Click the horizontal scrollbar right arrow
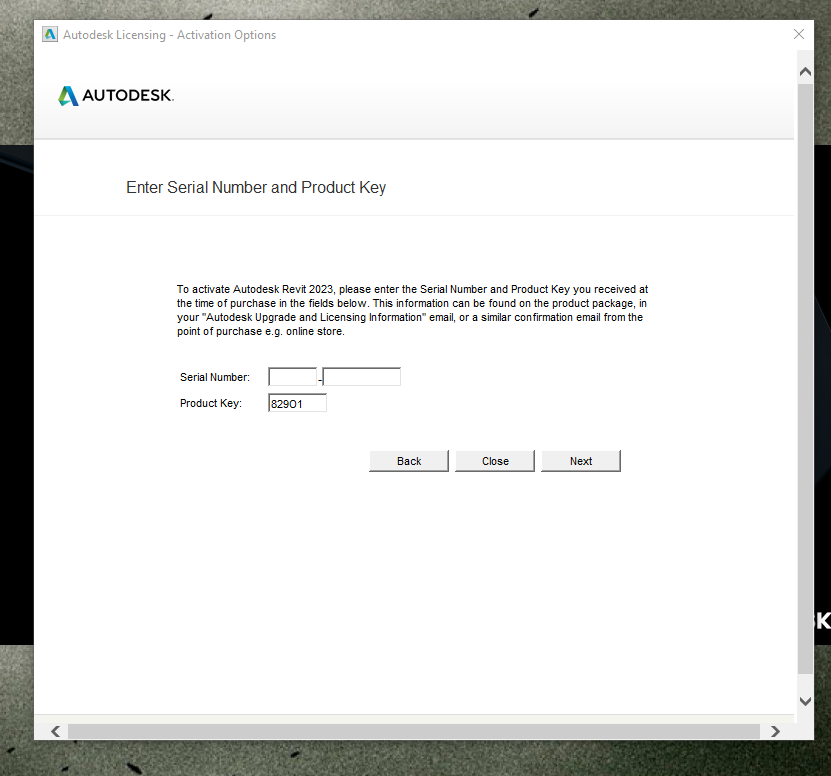The width and height of the screenshot is (831, 776). point(775,731)
